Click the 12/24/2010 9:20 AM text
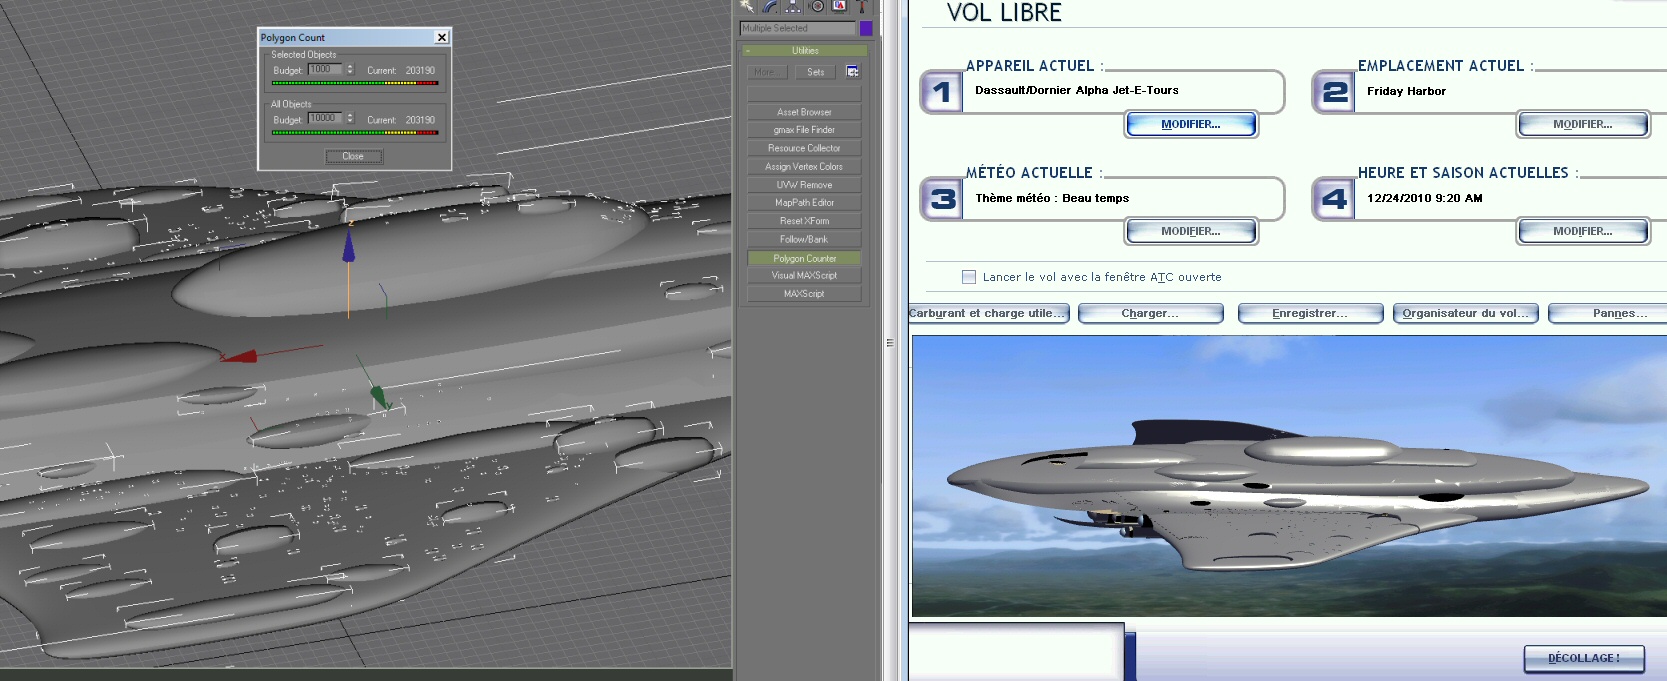This screenshot has height=681, width=1667. coord(1425,198)
